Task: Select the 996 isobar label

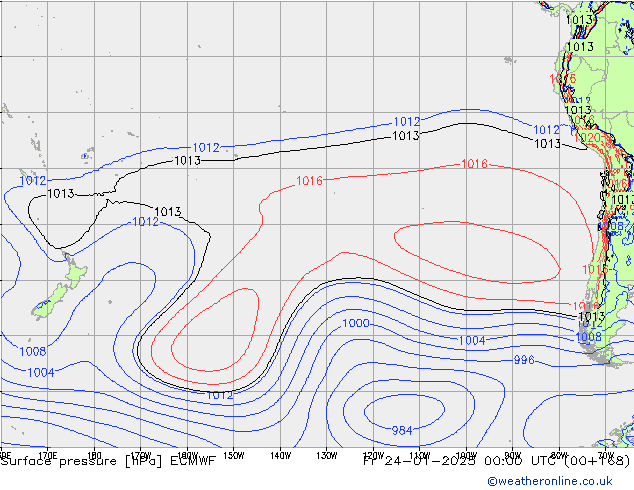Action: click(x=524, y=359)
